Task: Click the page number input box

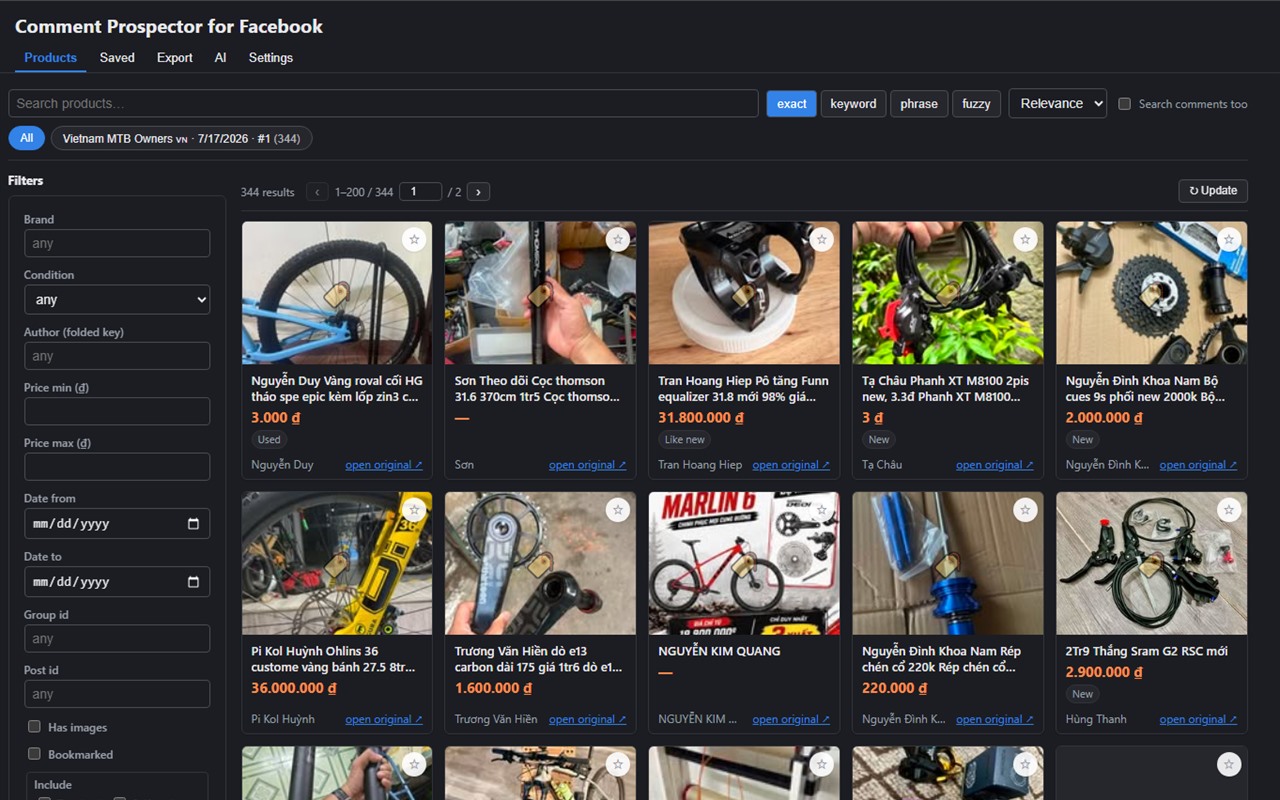Action: tap(420, 192)
